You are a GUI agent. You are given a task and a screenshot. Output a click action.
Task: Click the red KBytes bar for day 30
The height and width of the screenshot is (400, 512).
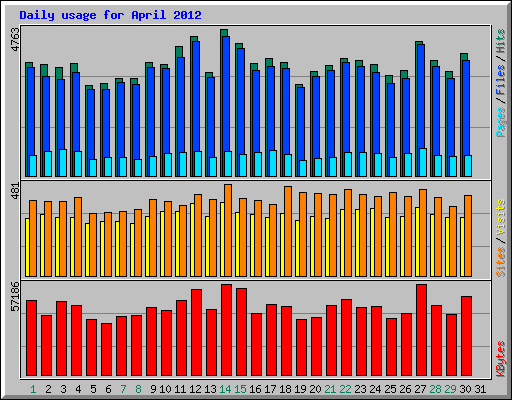(466, 336)
